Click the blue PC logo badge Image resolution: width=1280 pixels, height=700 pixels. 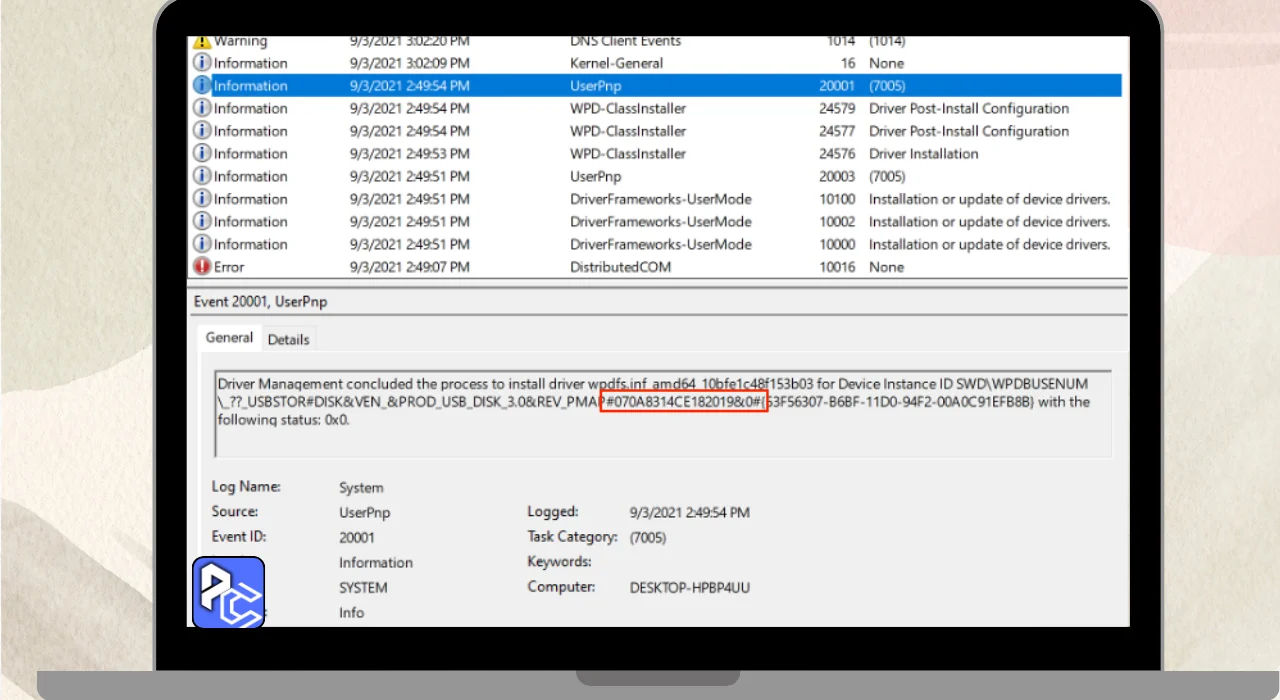(228, 593)
